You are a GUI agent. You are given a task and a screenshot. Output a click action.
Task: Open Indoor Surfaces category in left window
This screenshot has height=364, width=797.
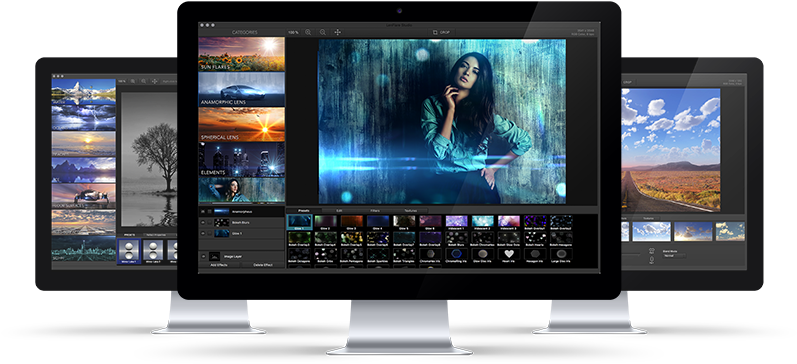[83, 196]
